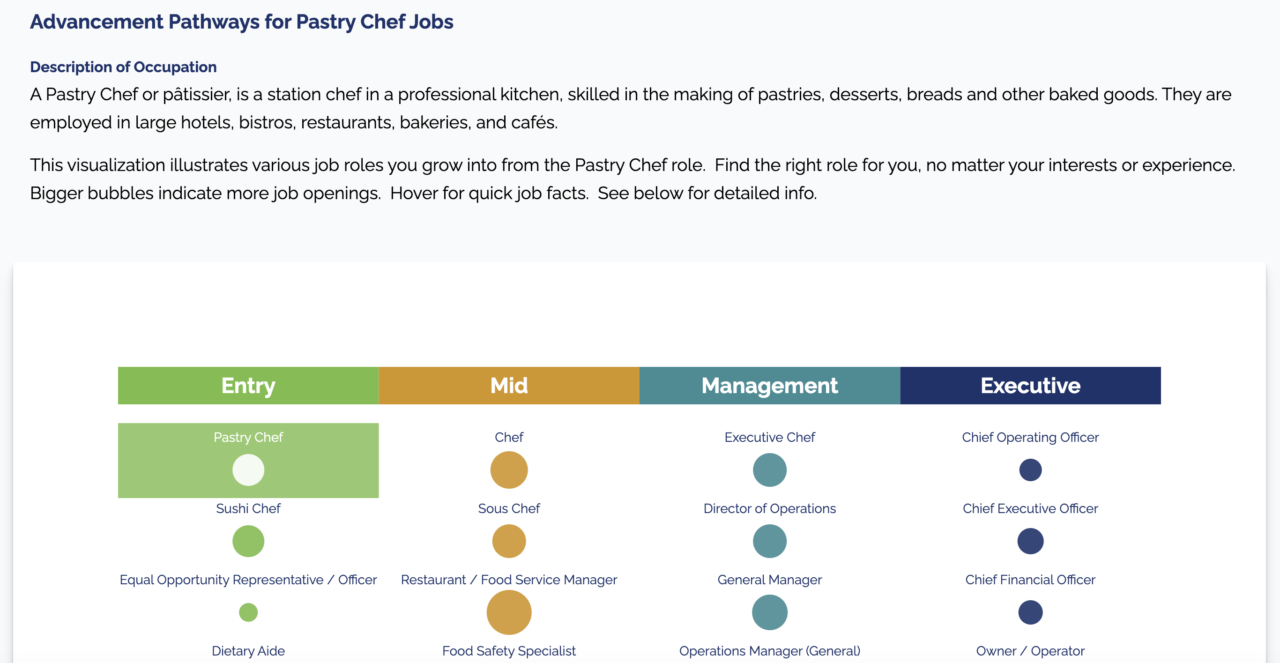1280x663 pixels.
Task: Select the Chief Operating Officer bubble
Action: [x=1030, y=470]
